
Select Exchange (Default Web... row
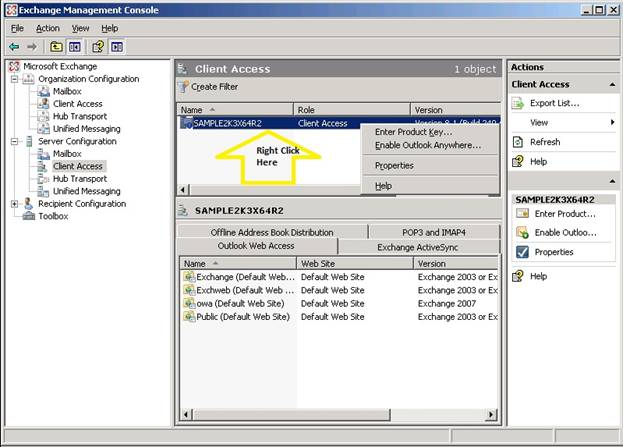(x=340, y=277)
